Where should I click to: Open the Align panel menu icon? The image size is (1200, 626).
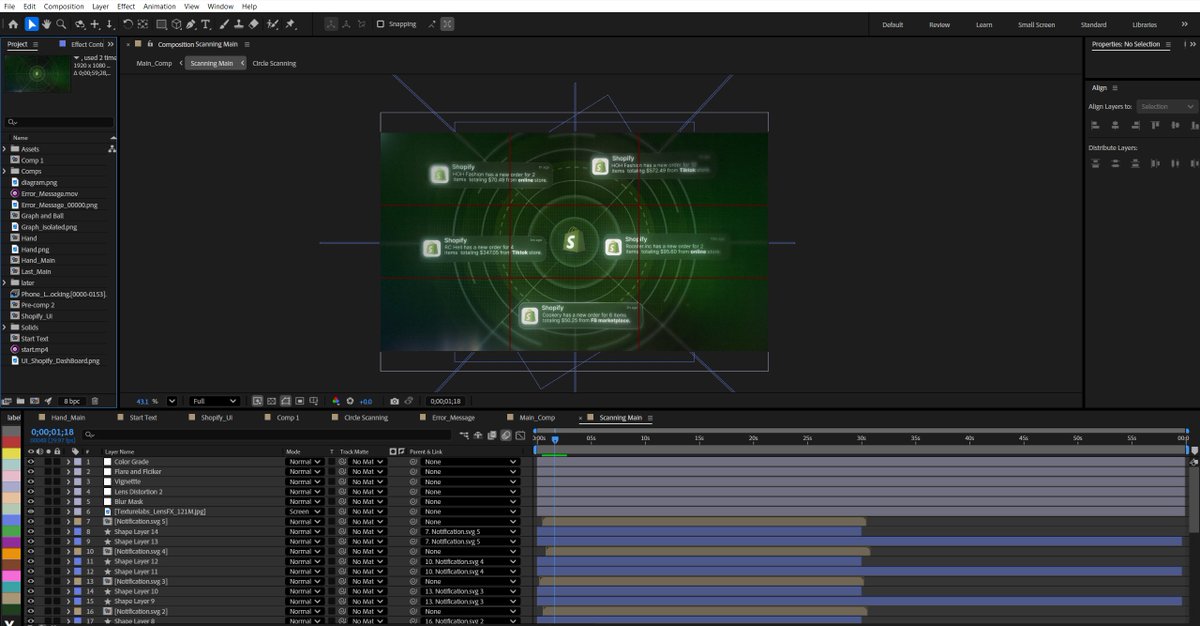(1114, 88)
